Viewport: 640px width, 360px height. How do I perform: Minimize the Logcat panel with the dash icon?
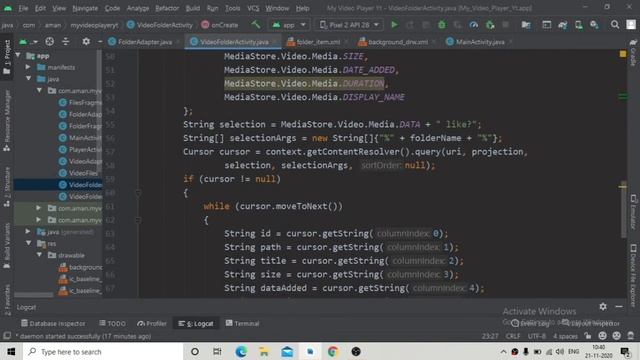[619, 307]
